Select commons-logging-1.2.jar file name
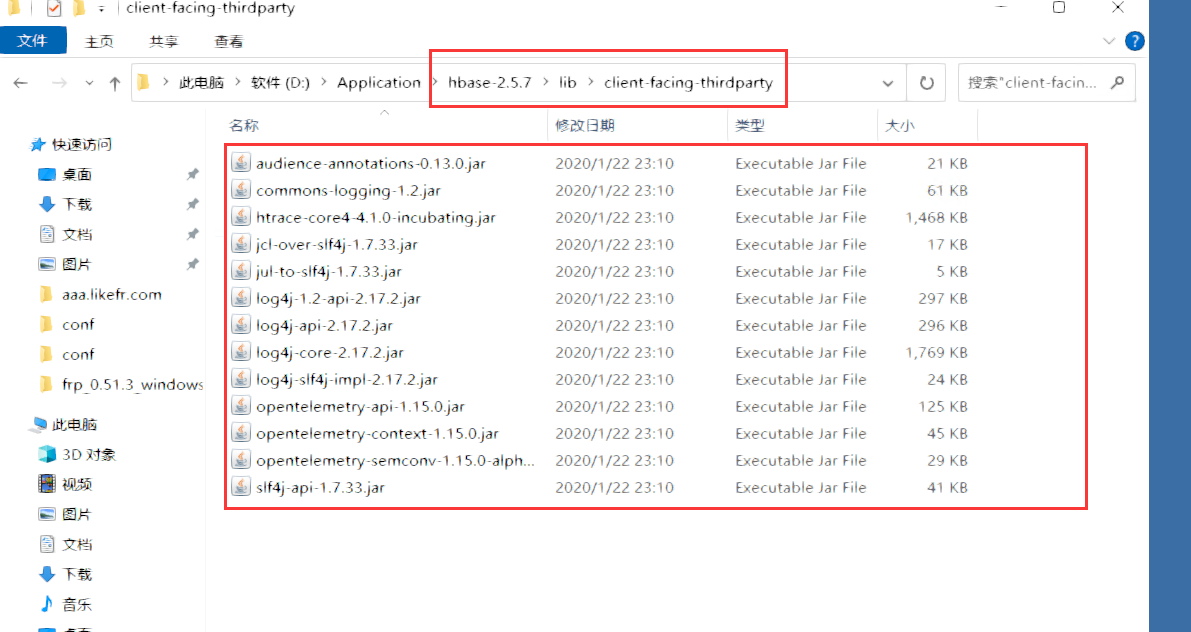Viewport: 1191px width, 632px height. [348, 191]
